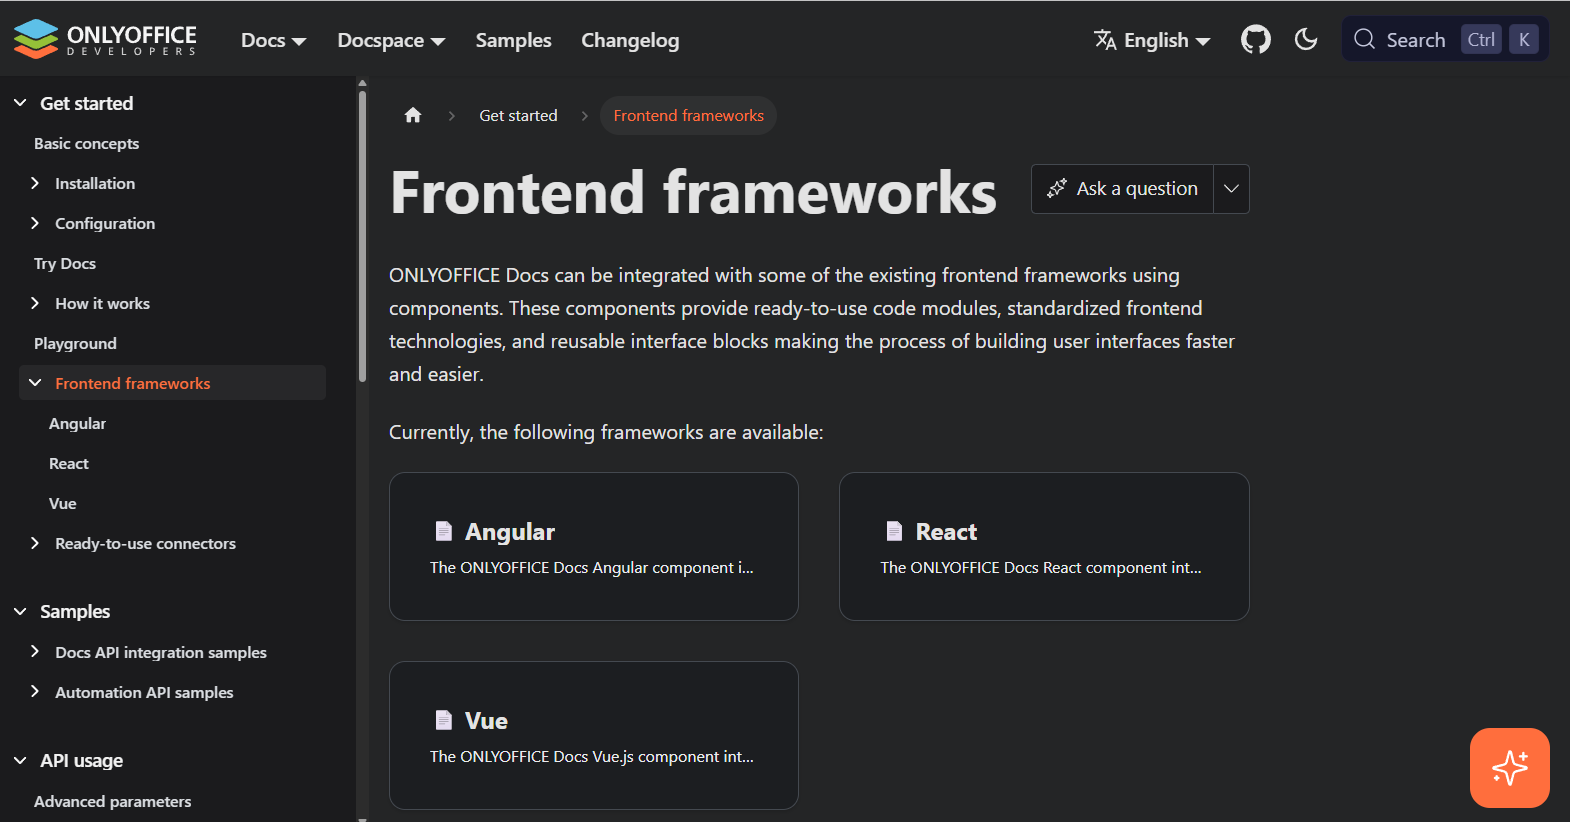The height and width of the screenshot is (822, 1570).
Task: Open the Samples page from the top bar
Action: (513, 40)
